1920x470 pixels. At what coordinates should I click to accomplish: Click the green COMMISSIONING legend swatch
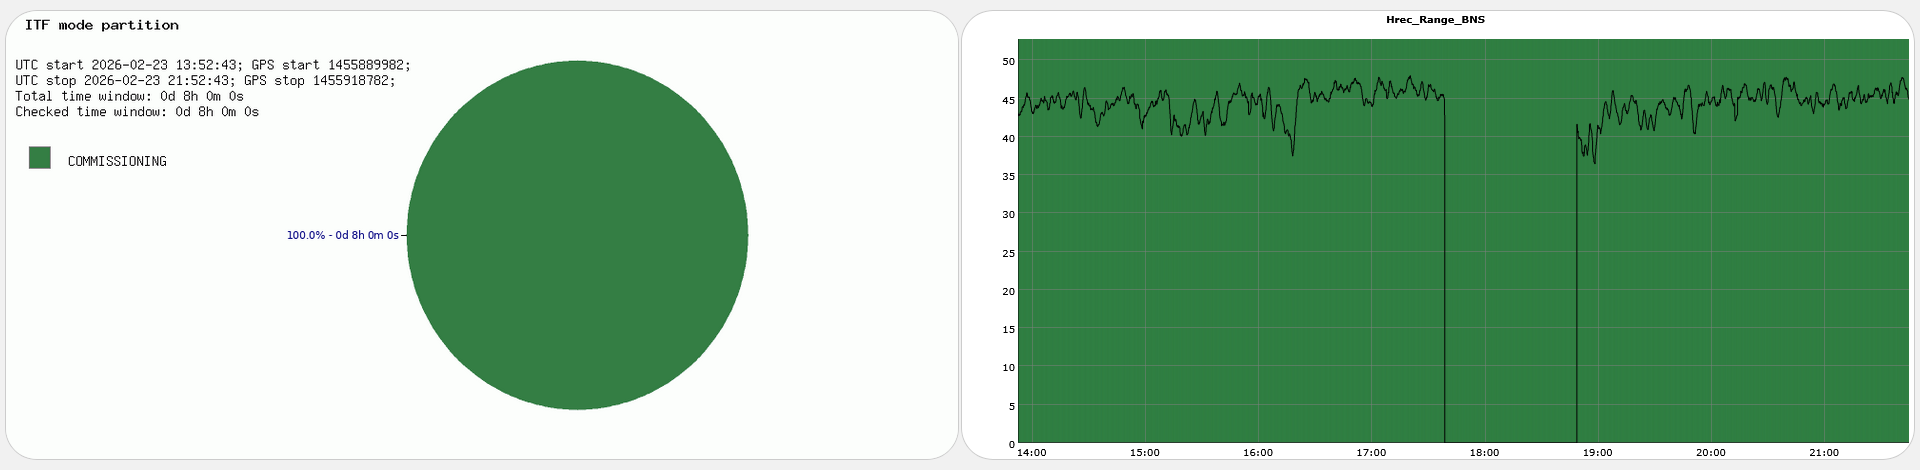tap(40, 157)
